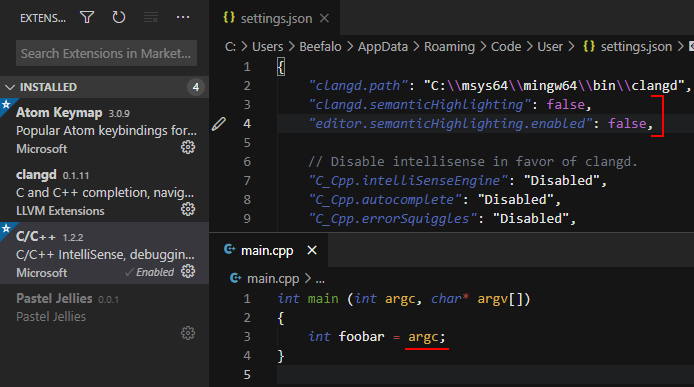Screen dimensions: 694x387
Task: Click the underlined argc on line 3
Action: point(423,337)
